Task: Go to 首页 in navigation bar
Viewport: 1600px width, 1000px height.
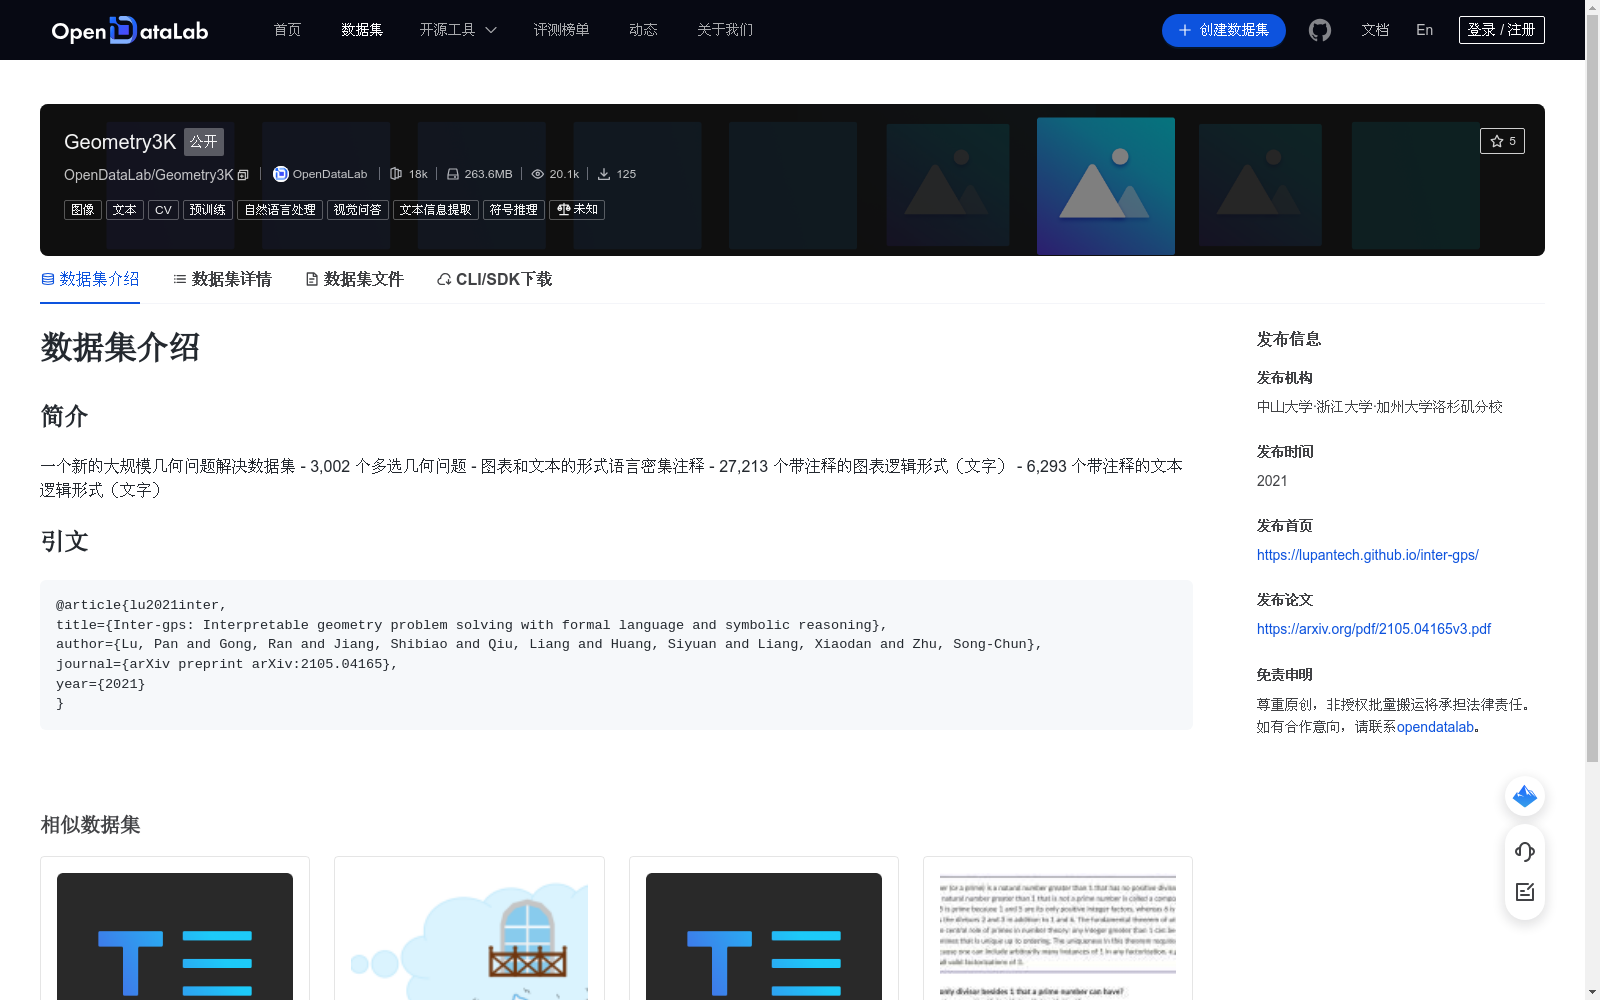Action: (287, 30)
